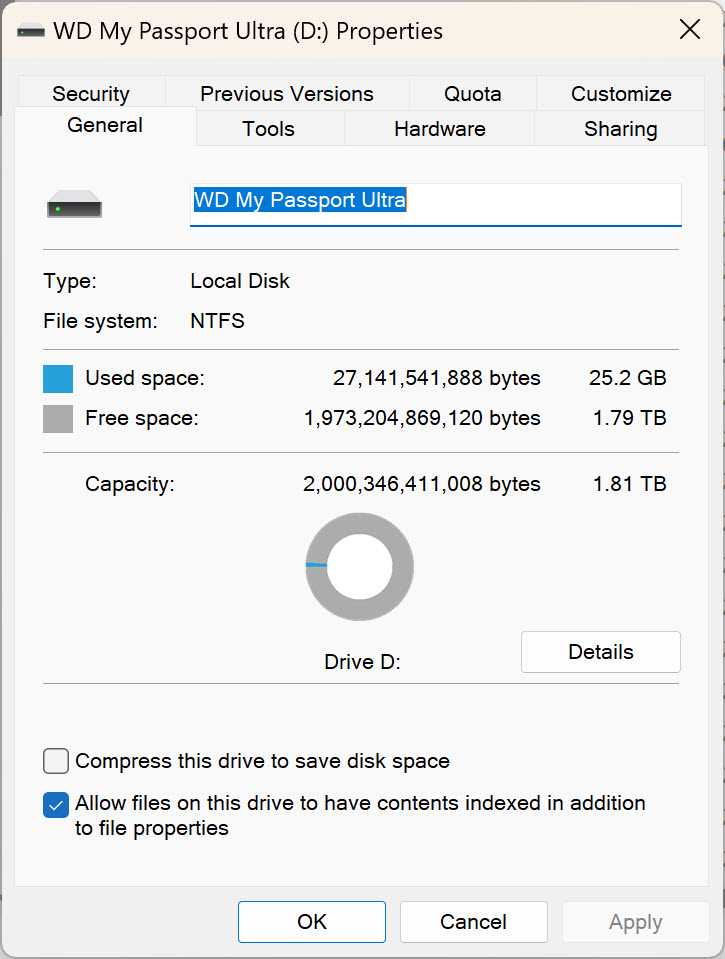Screen dimensions: 725x959
Task: Click the 'Capacity:' label
Action: 130,484
